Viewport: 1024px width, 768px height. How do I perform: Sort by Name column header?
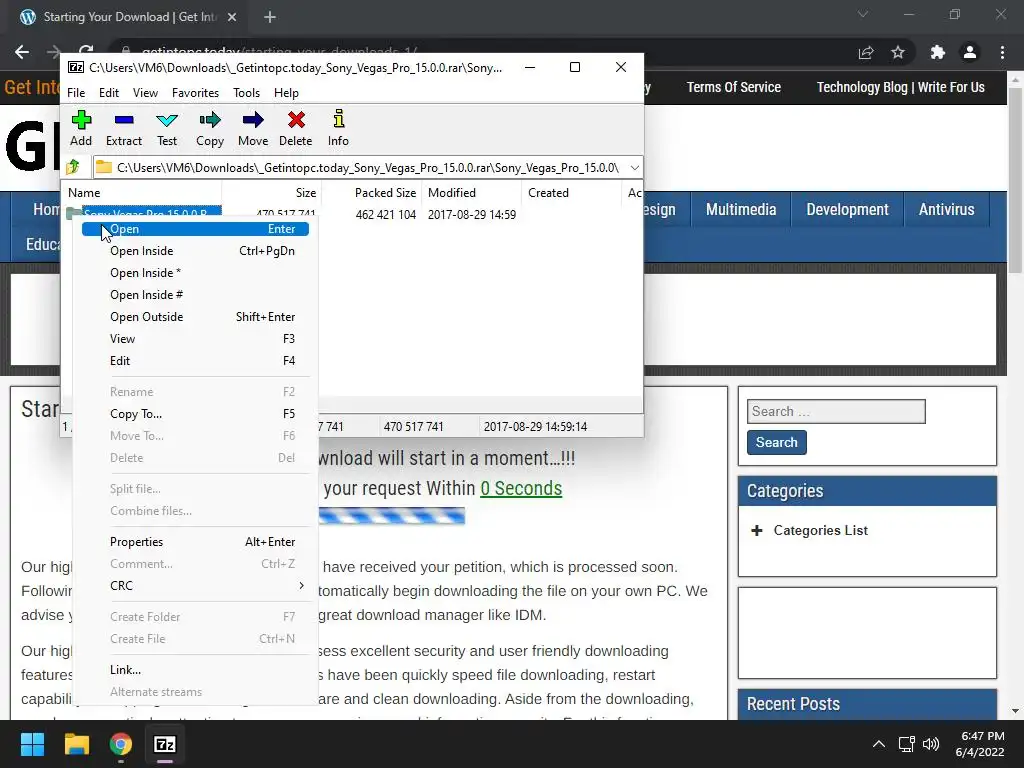[x=142, y=193]
